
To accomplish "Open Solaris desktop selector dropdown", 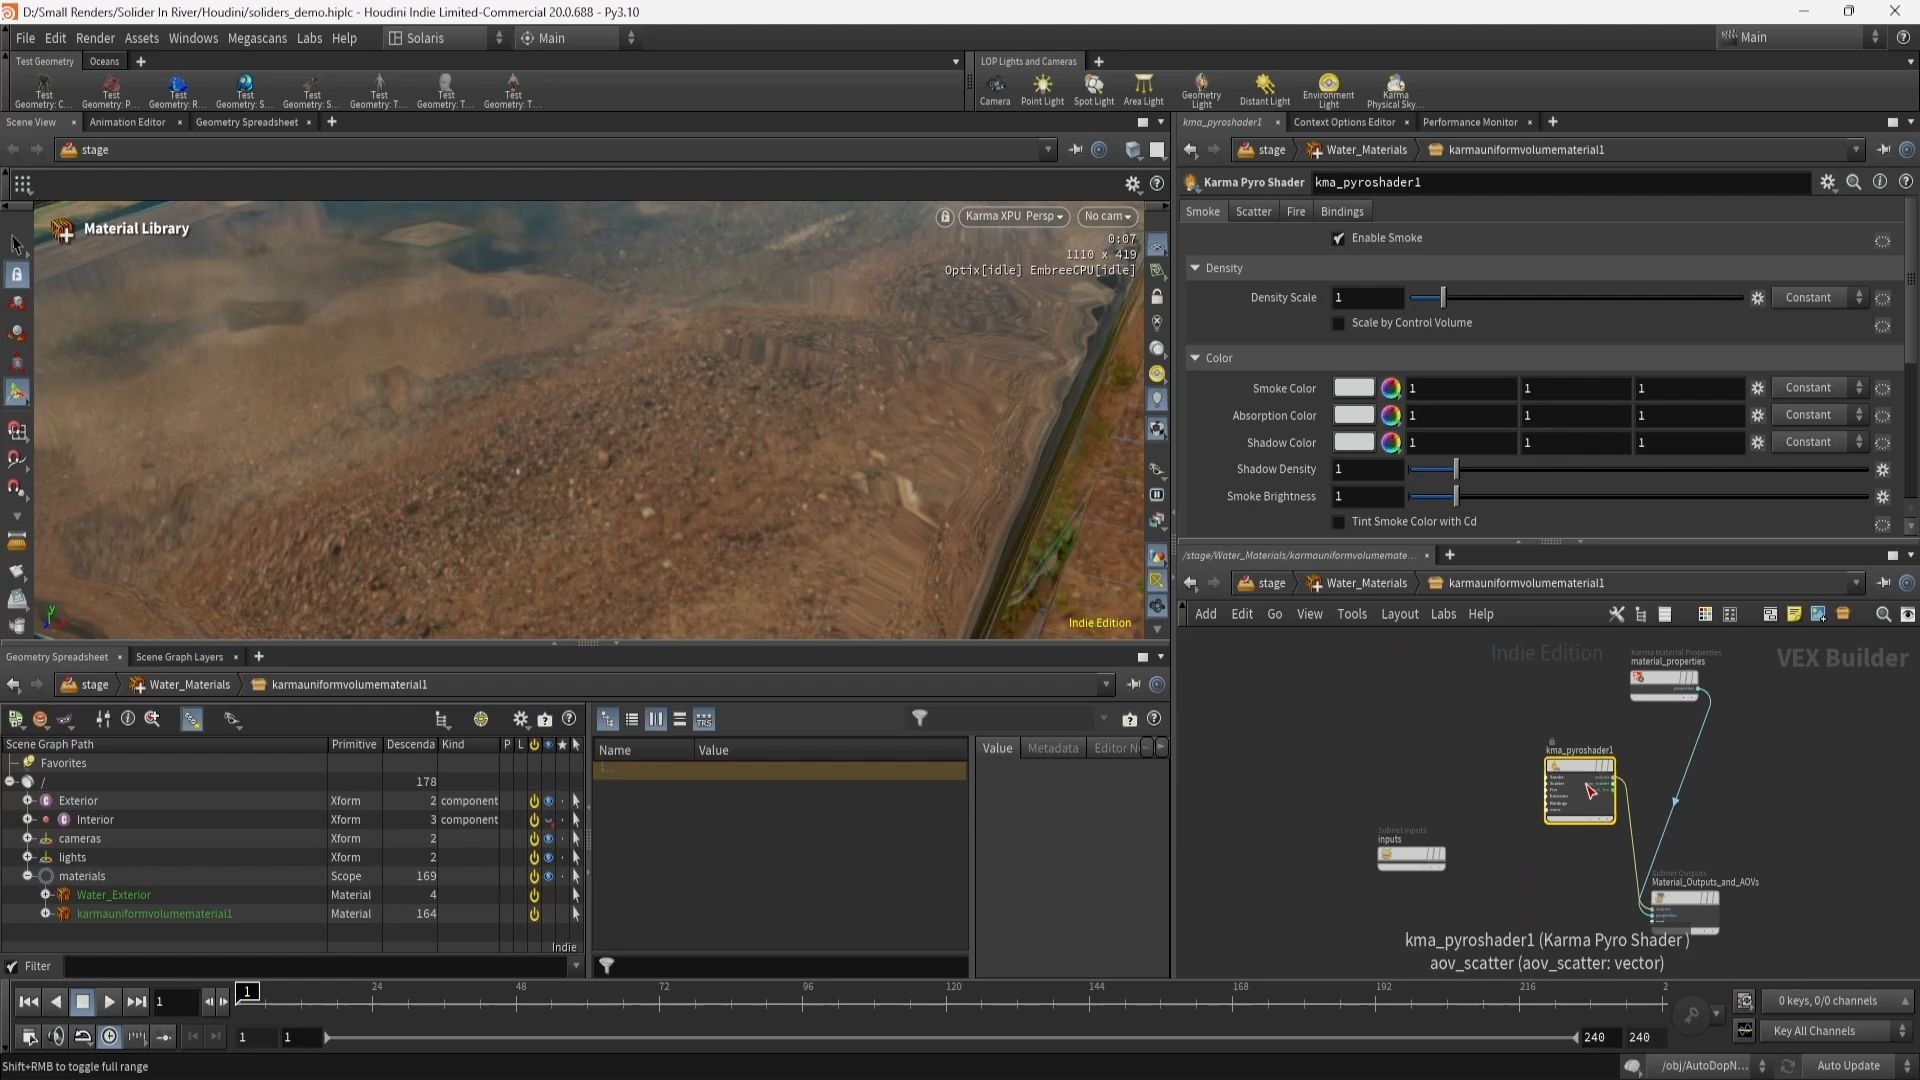I will [446, 38].
